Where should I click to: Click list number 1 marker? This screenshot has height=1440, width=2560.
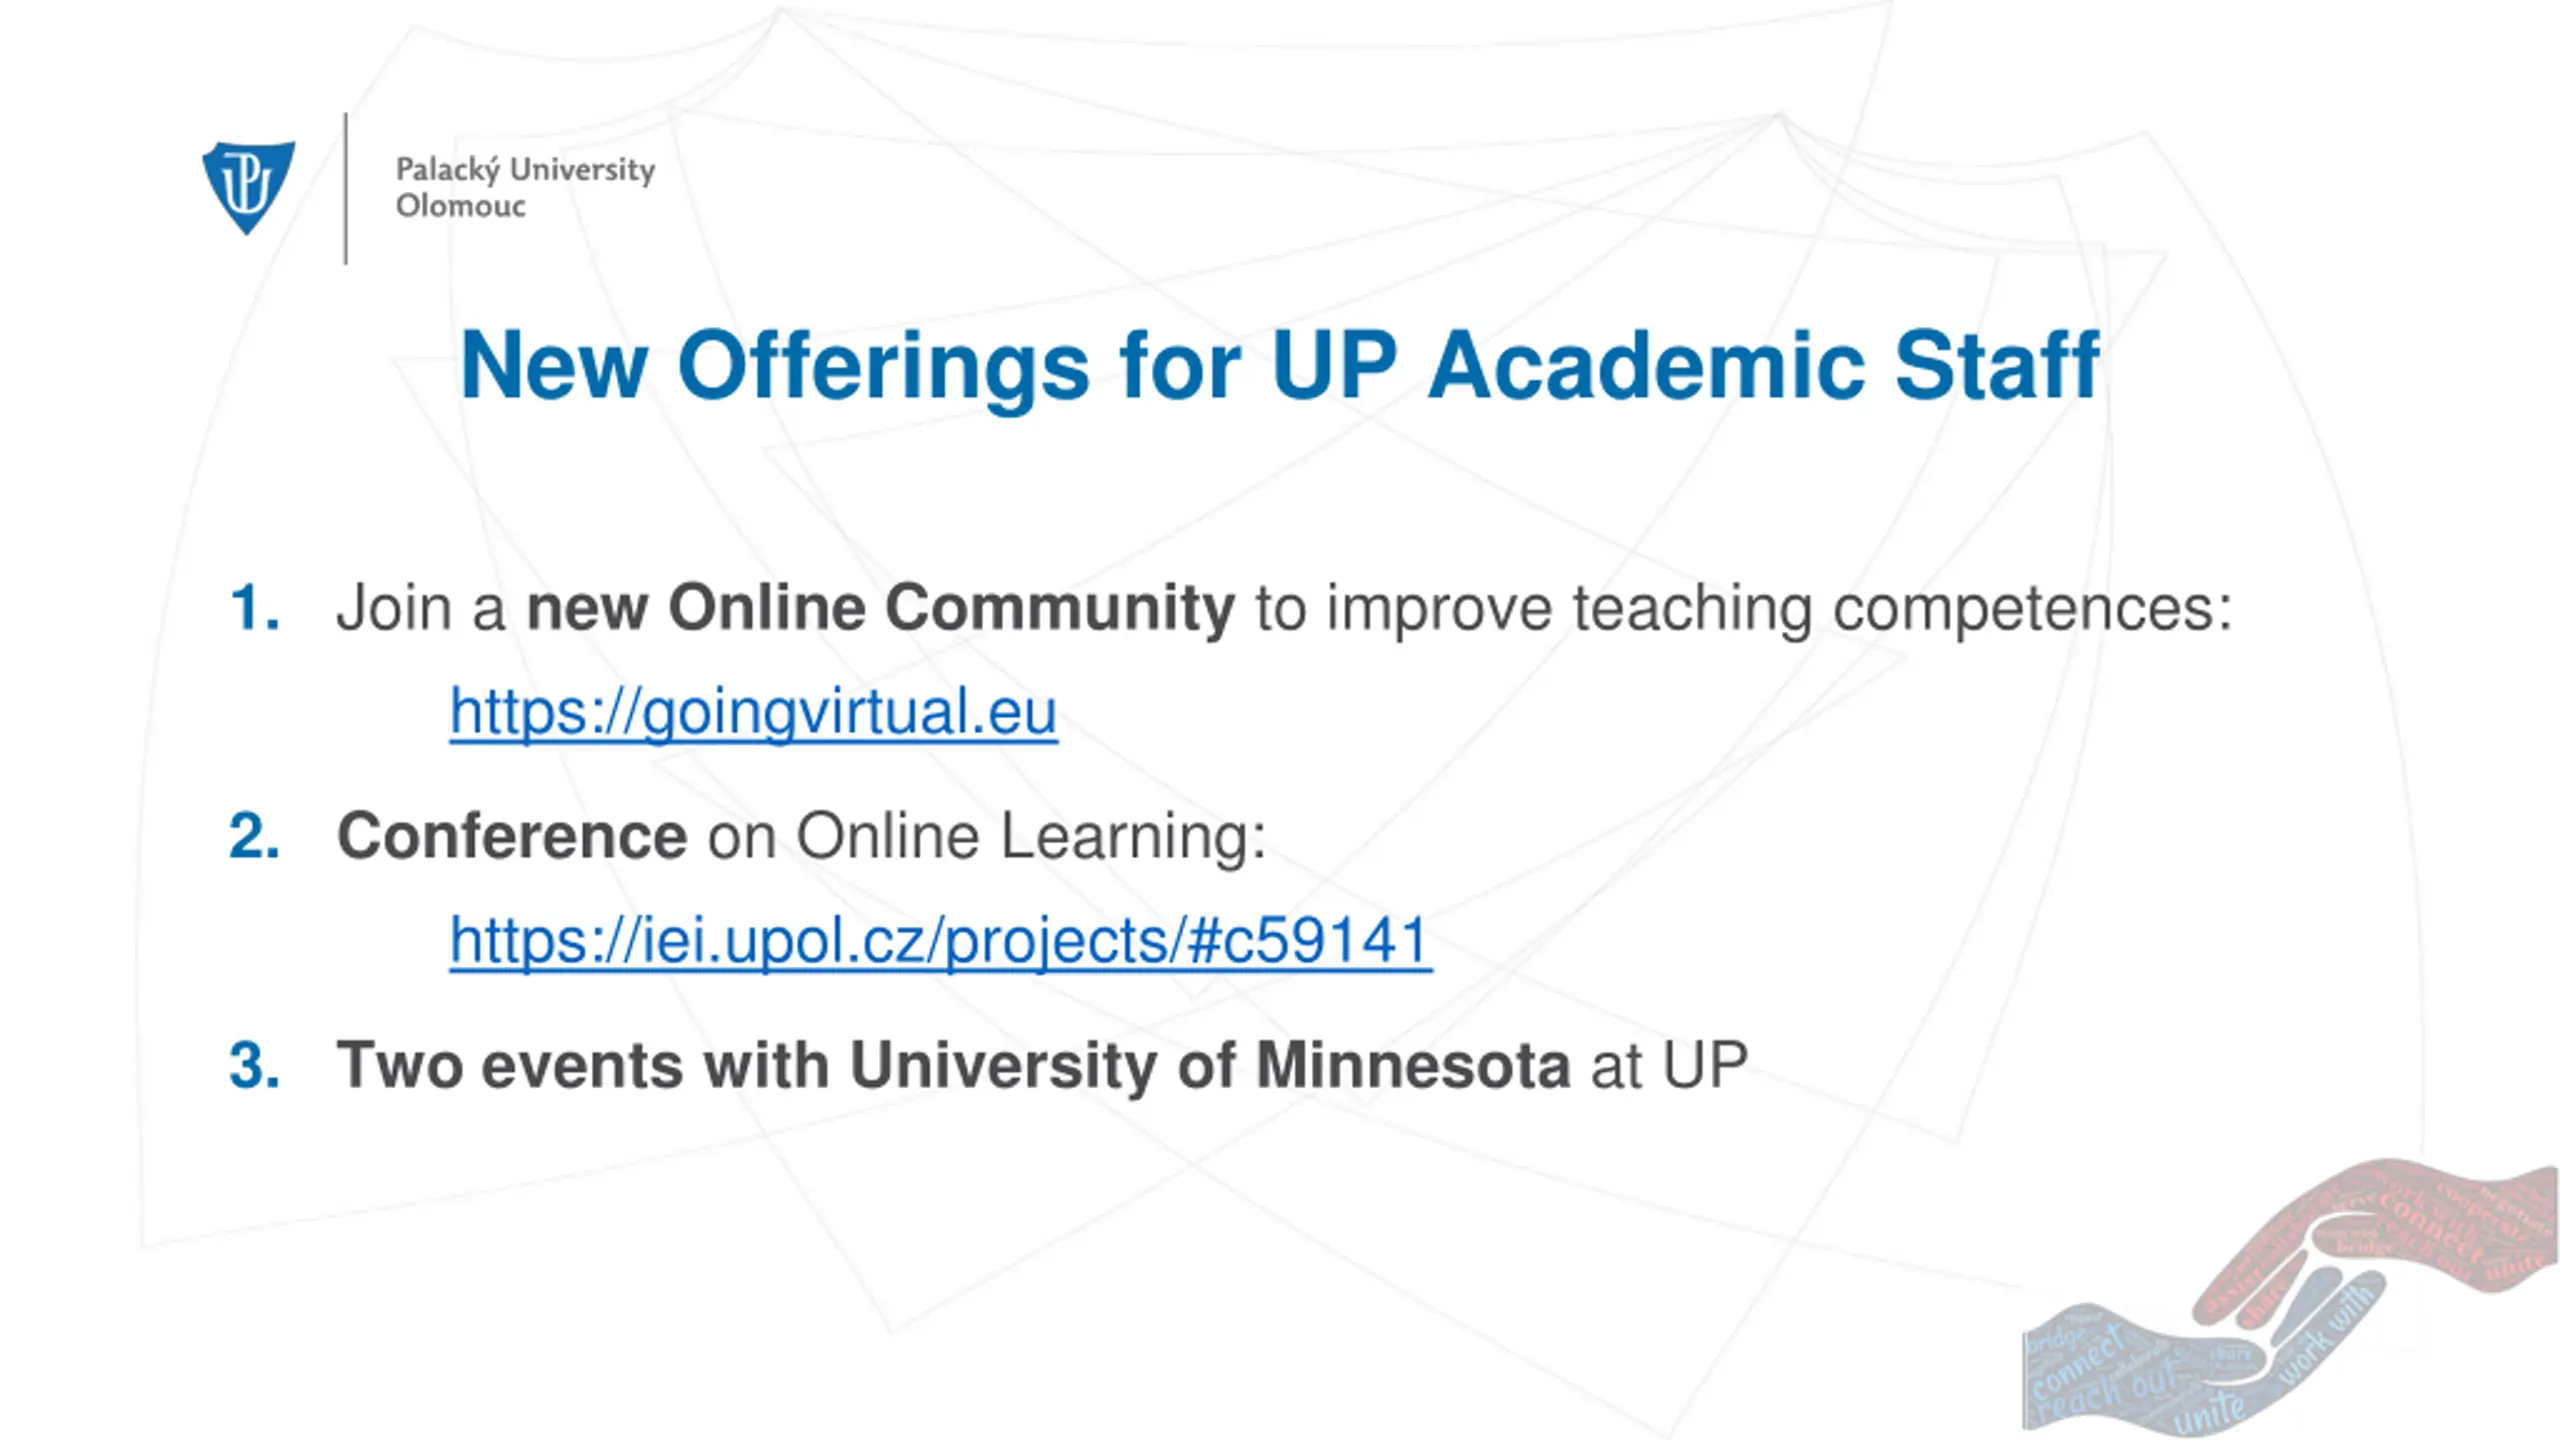coord(254,607)
